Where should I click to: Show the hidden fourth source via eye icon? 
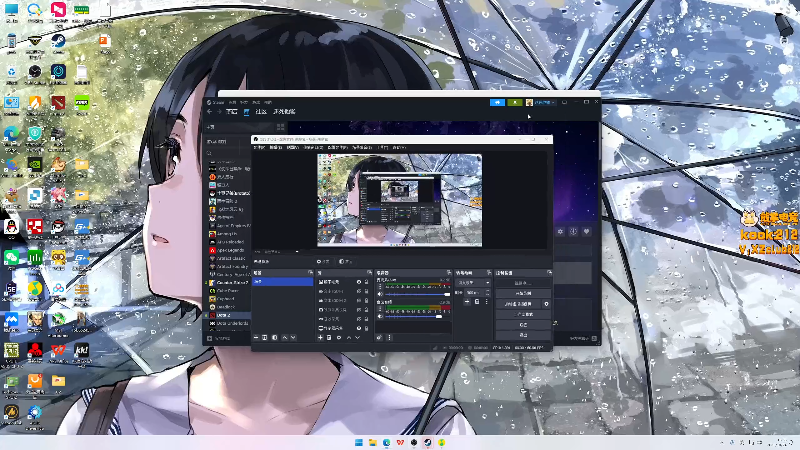point(359,310)
